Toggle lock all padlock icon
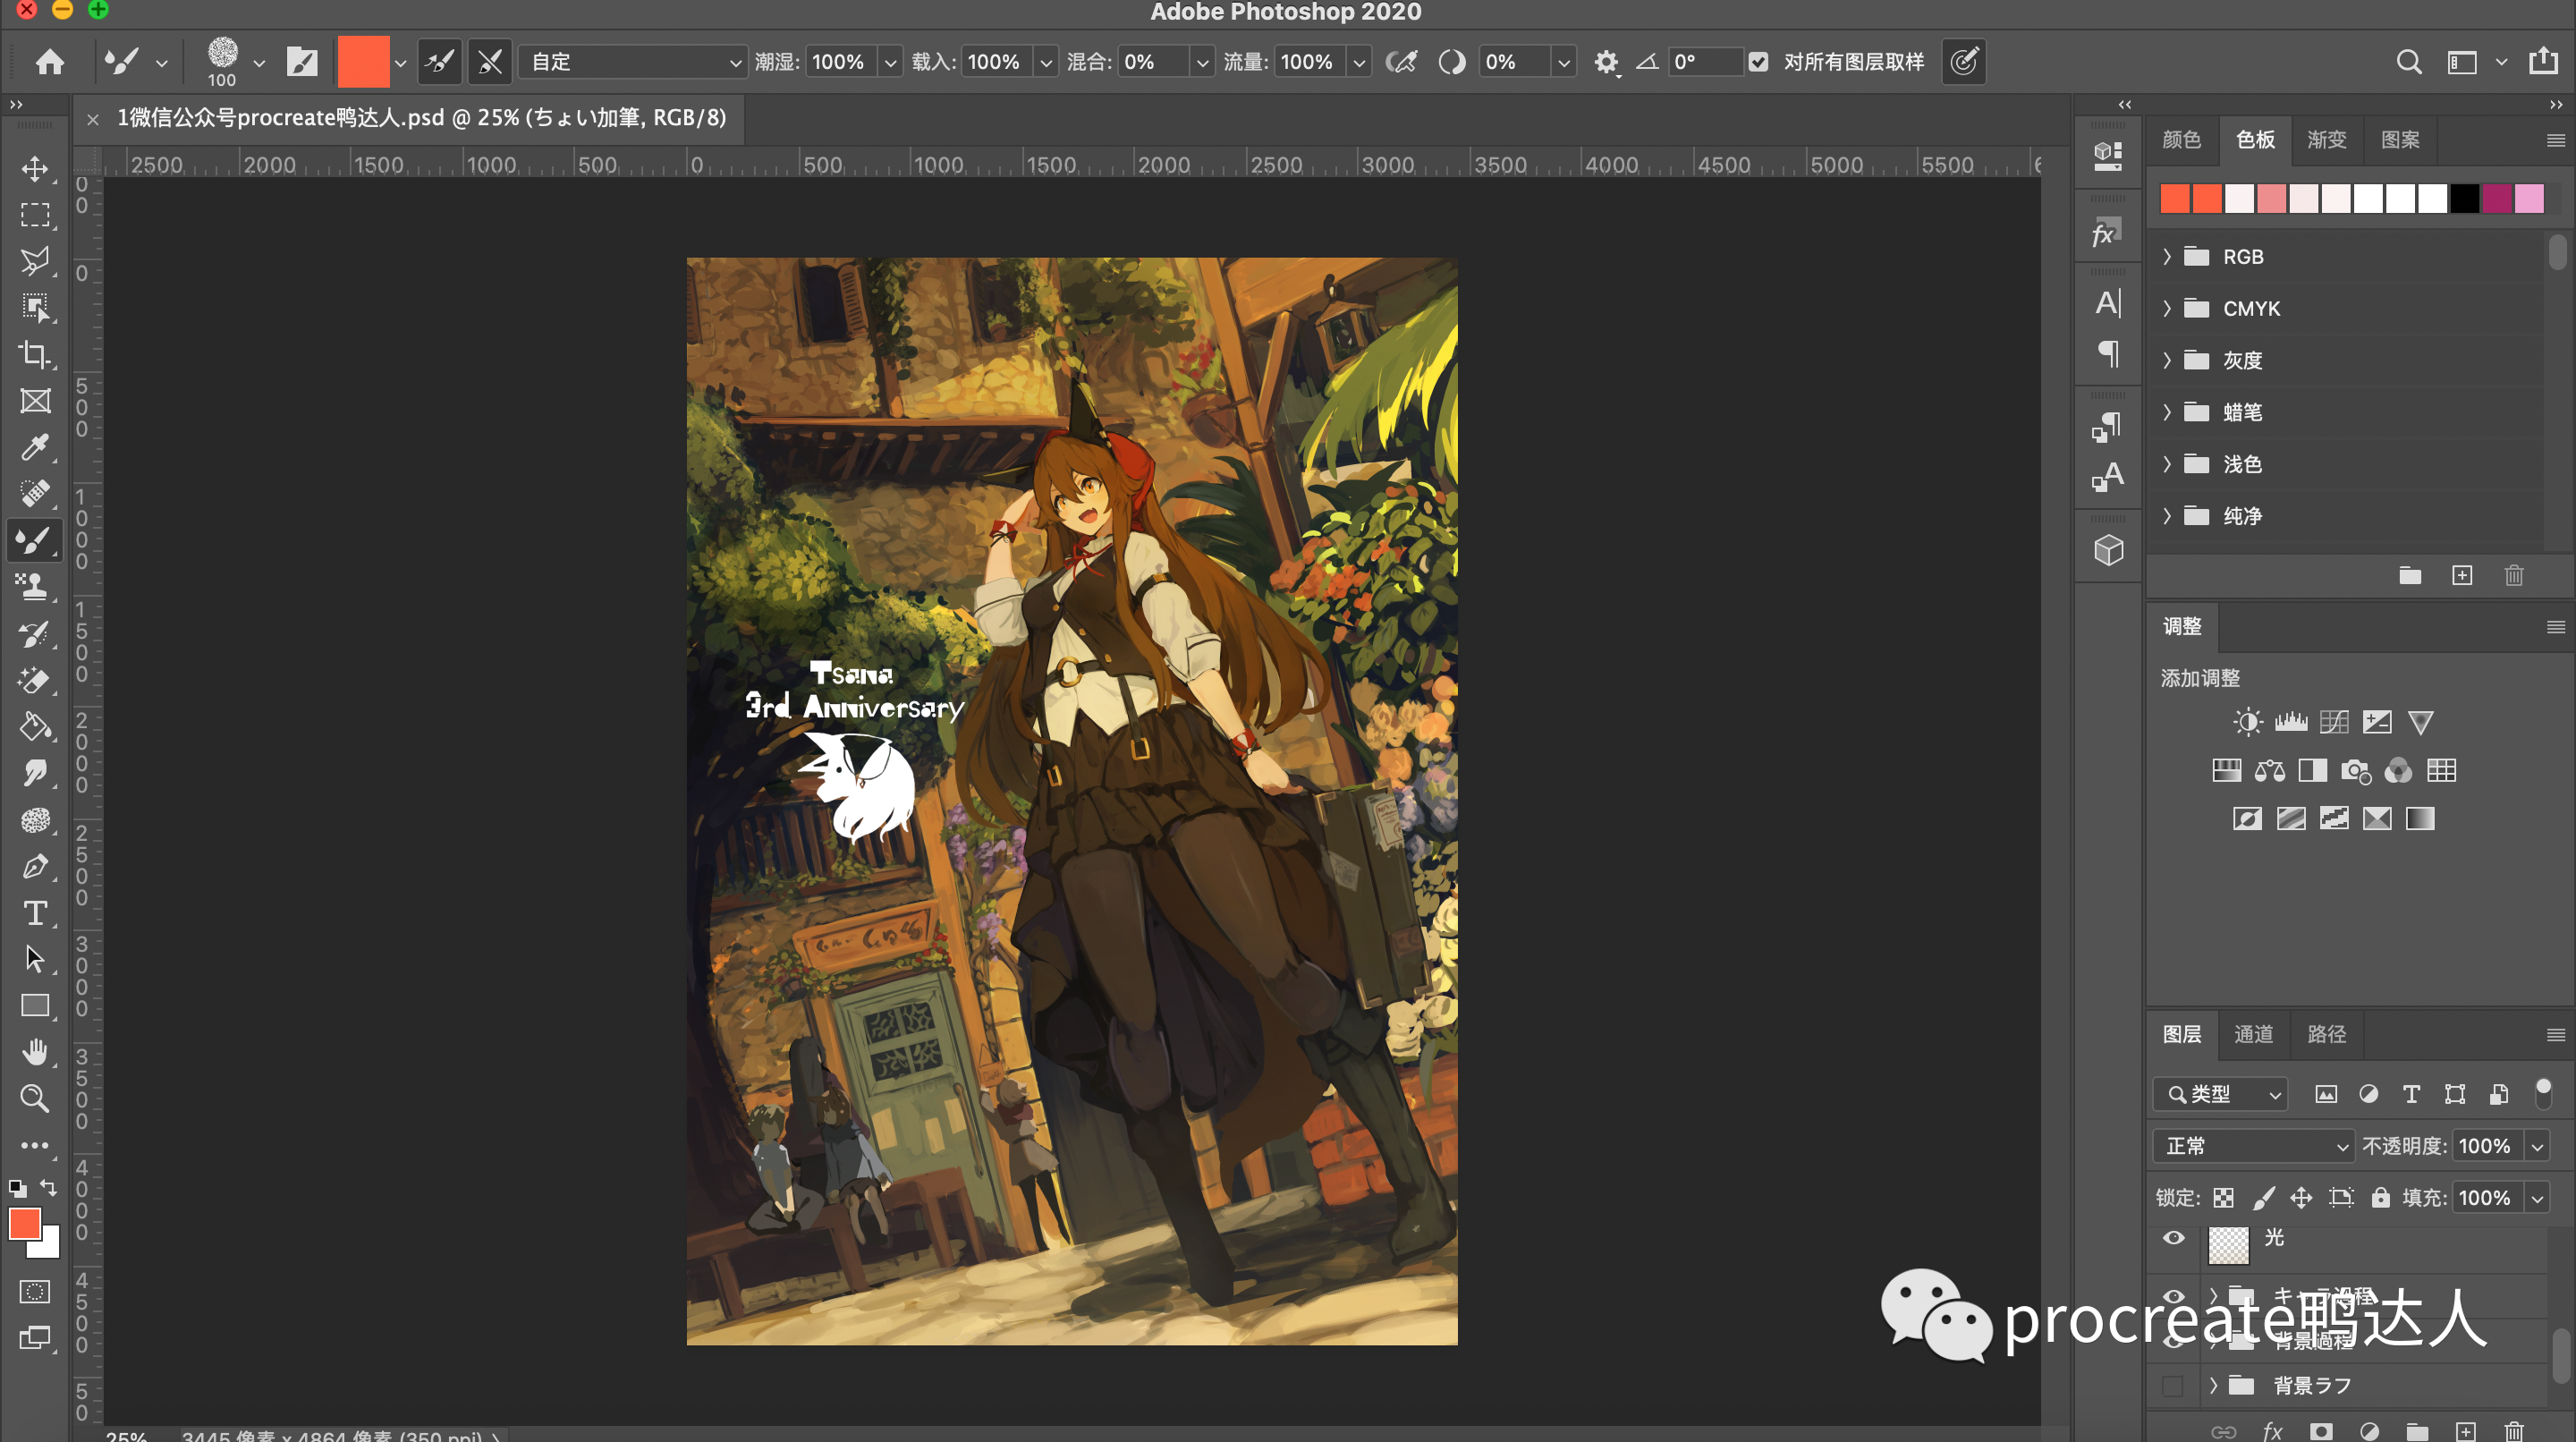This screenshot has width=2576, height=1442. [2380, 1198]
